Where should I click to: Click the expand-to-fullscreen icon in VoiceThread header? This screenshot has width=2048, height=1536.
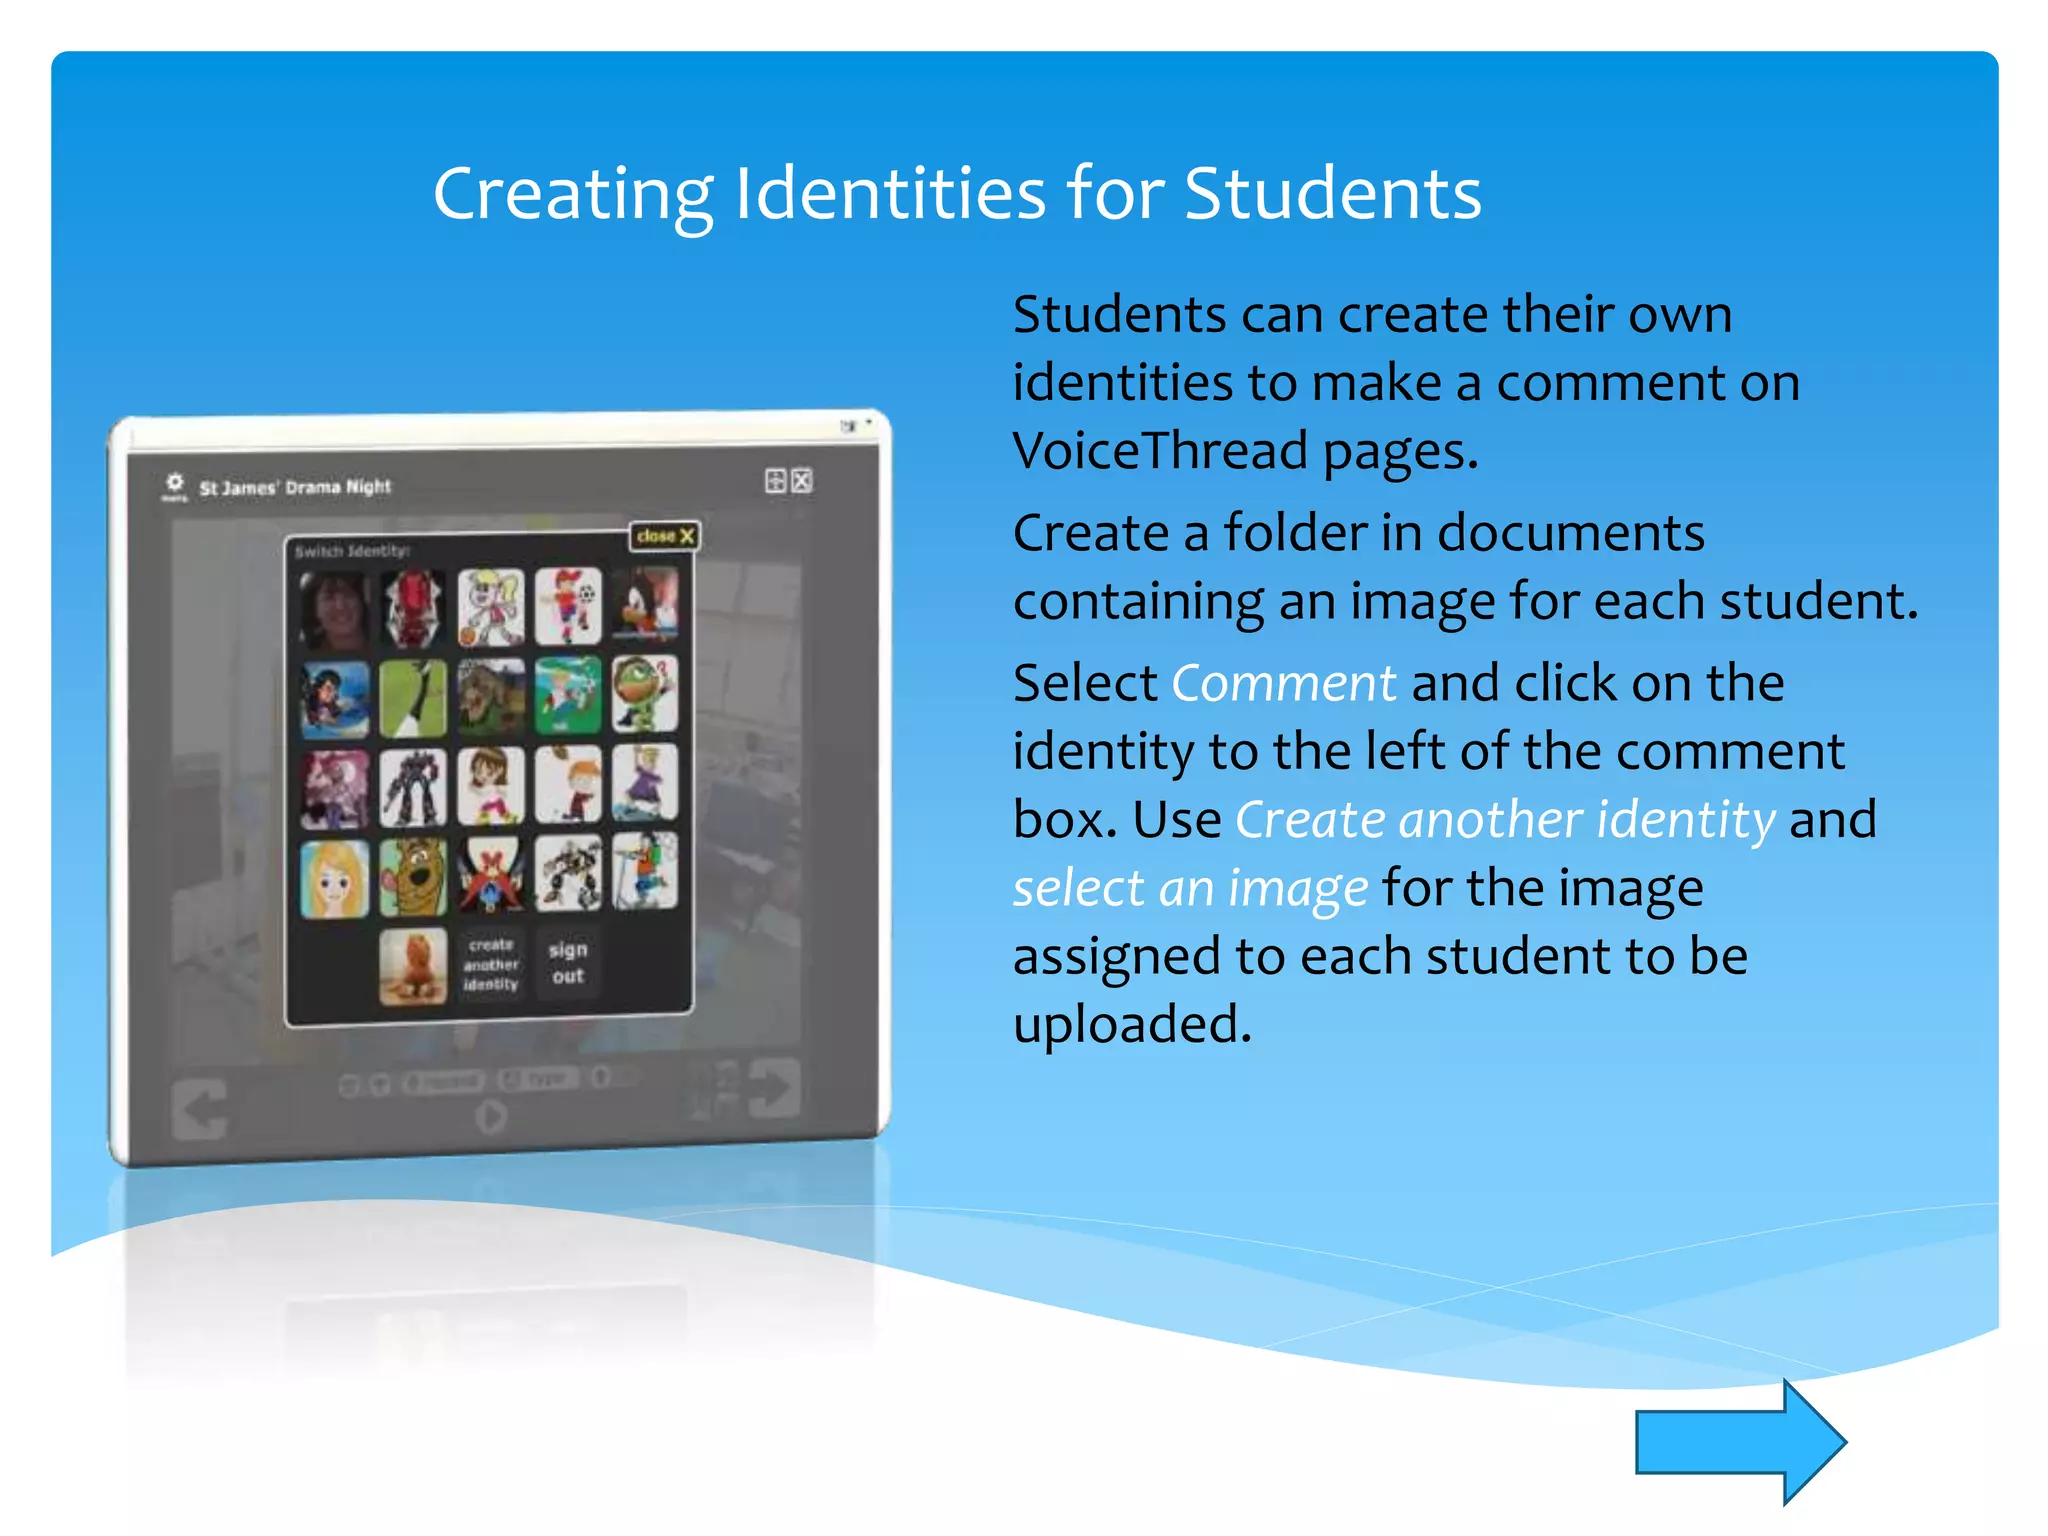click(x=775, y=481)
